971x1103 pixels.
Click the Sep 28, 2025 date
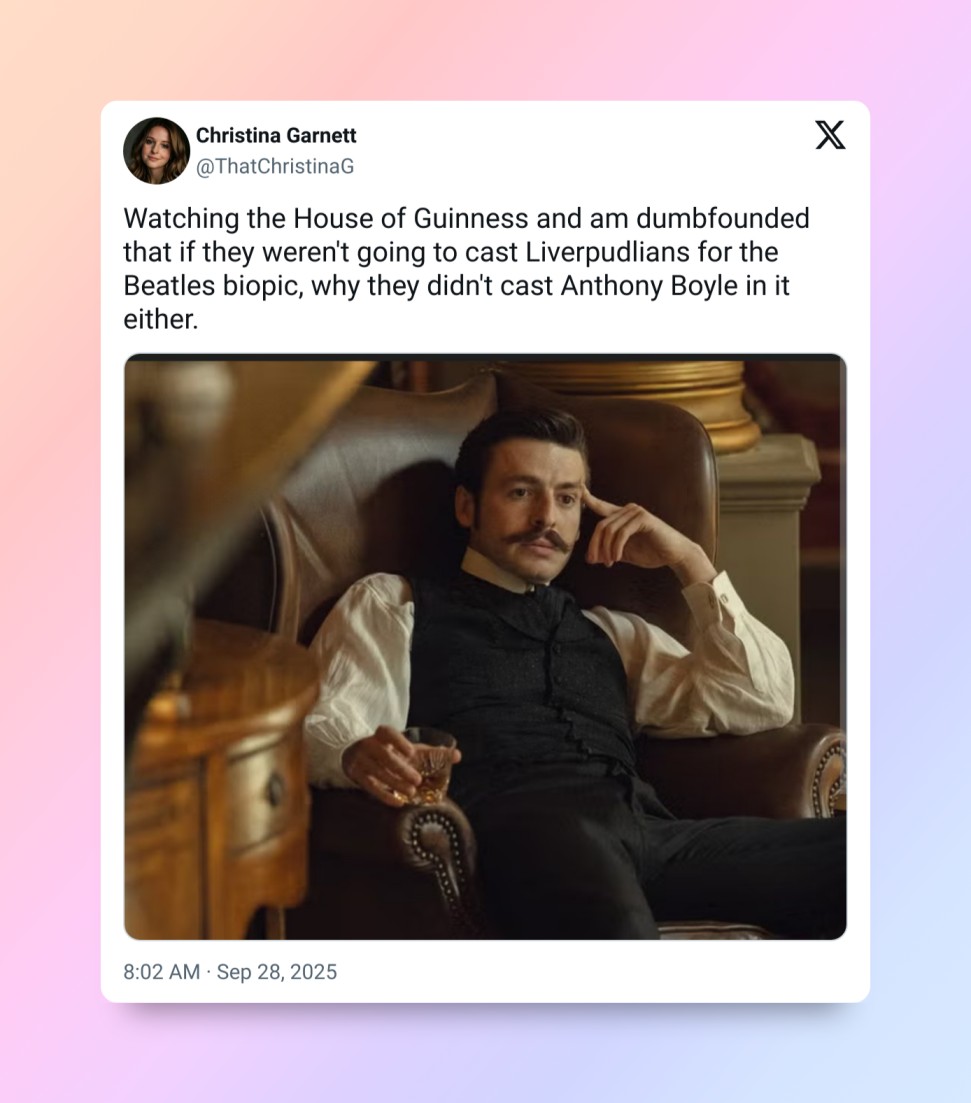(277, 971)
